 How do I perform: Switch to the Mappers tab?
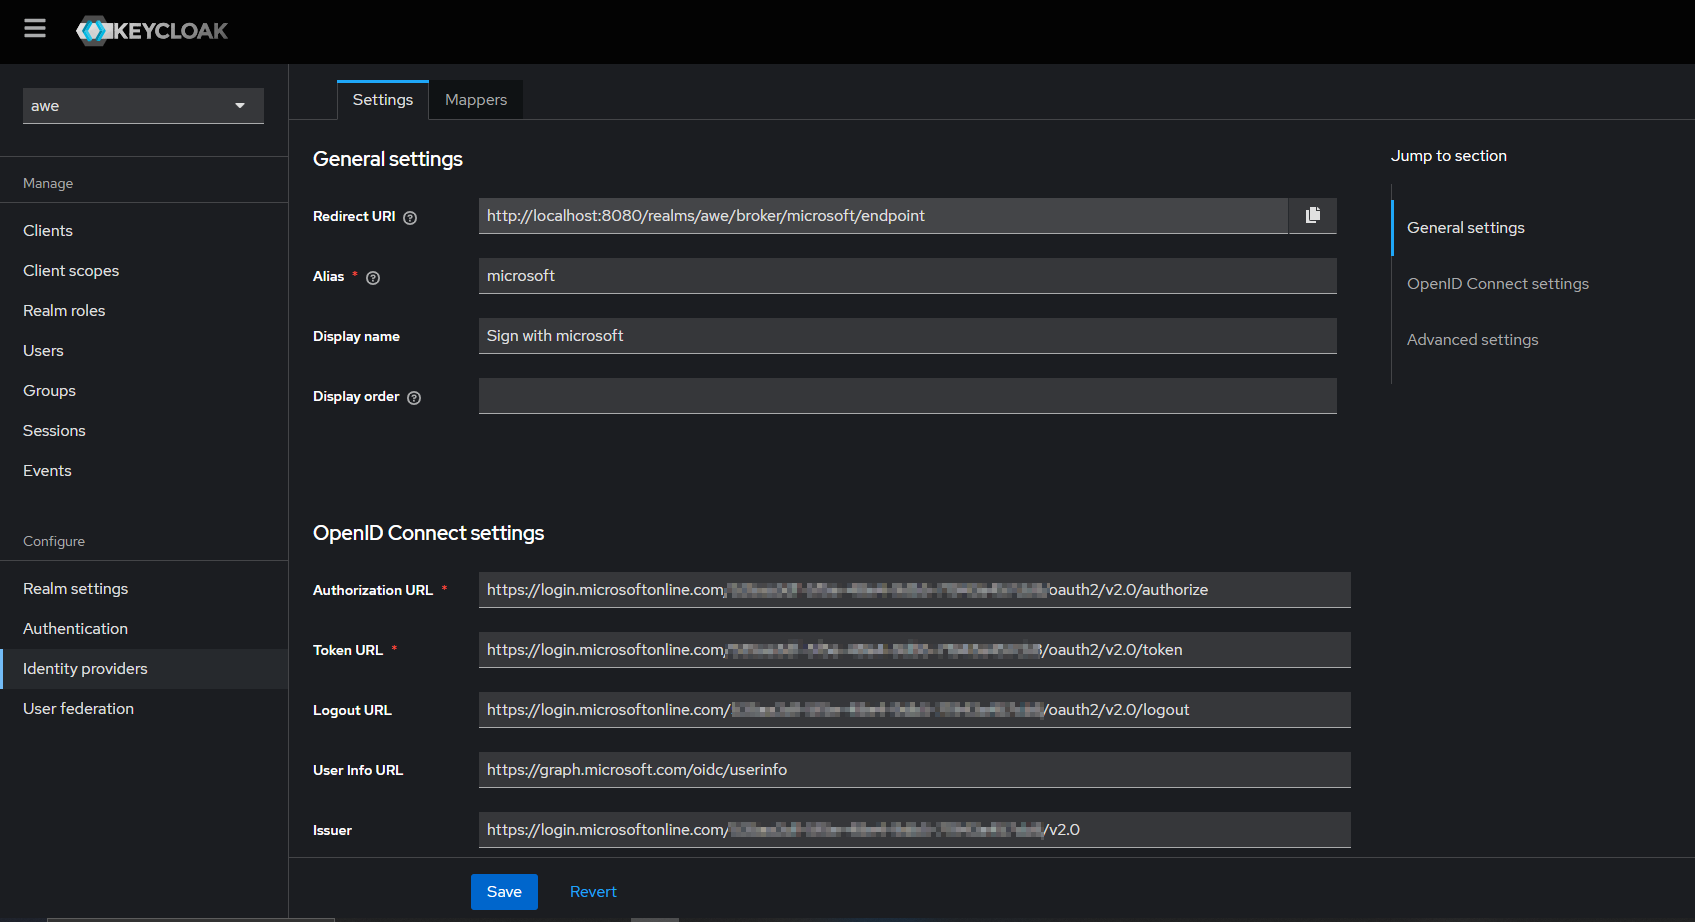click(476, 100)
